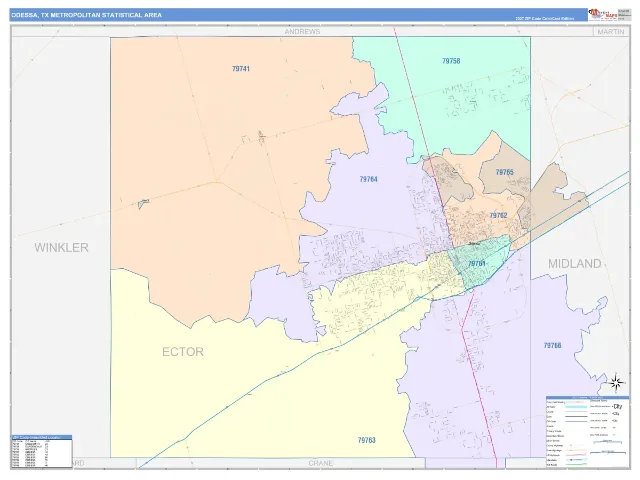Click the 79762 ZIP code label

[x=498, y=215]
